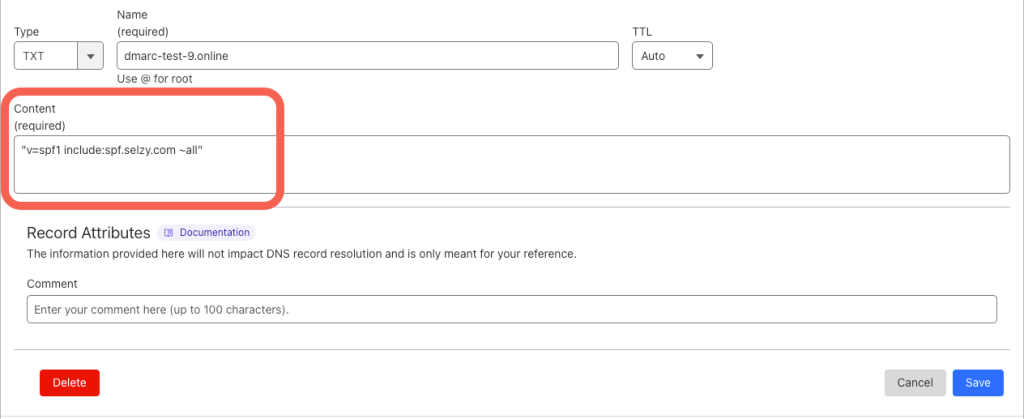Focus the Comment input field

511,310
